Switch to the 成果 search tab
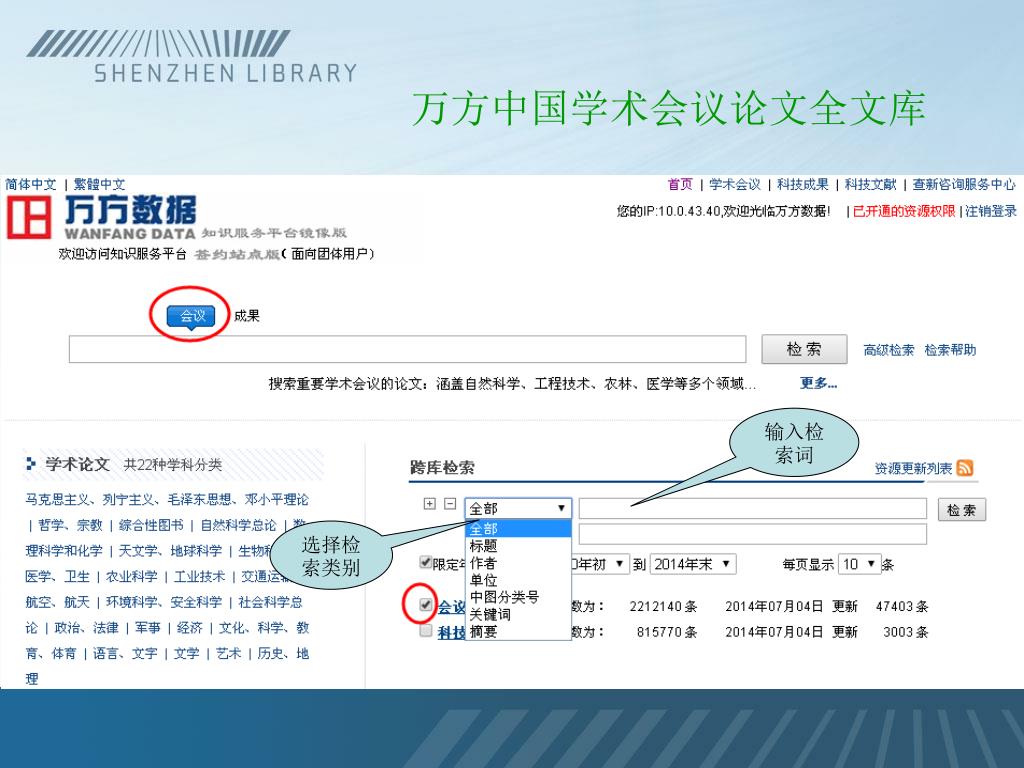1024x768 pixels. point(247,316)
